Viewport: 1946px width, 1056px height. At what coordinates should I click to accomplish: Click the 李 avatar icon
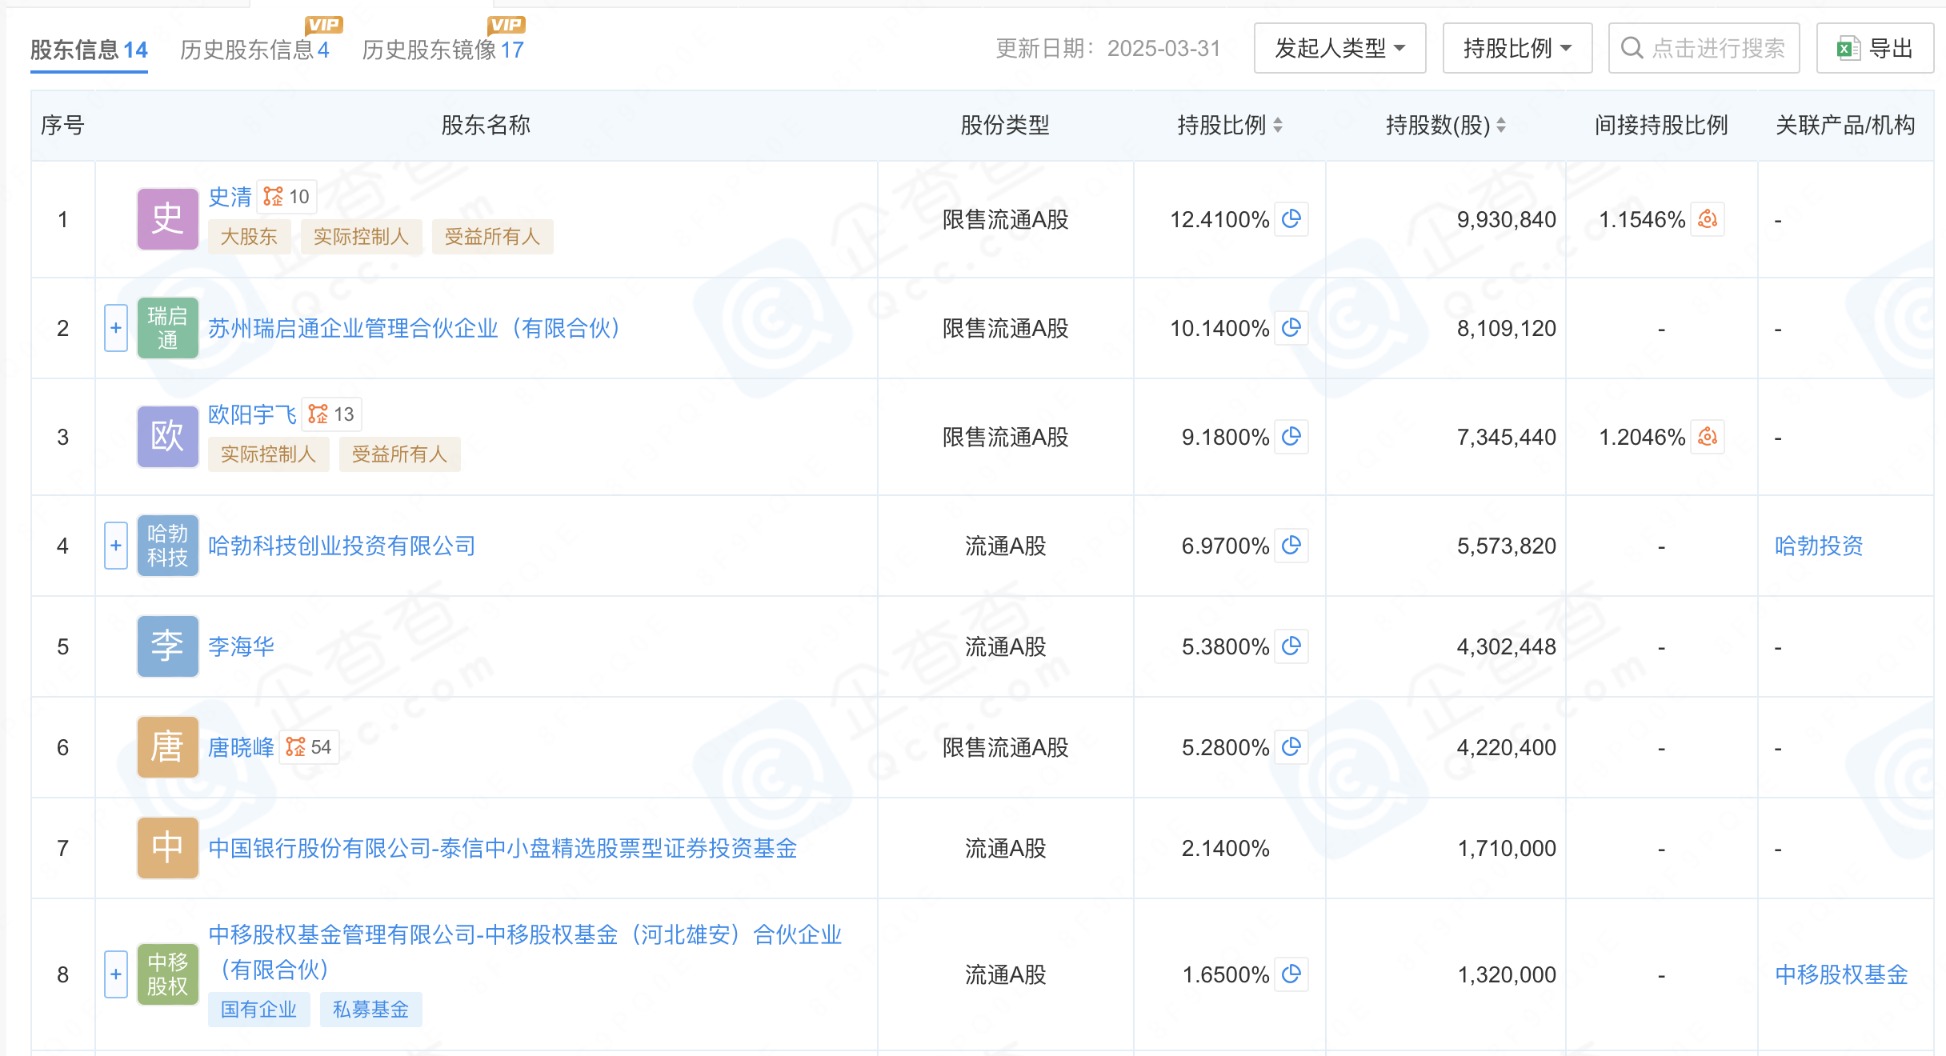click(167, 647)
